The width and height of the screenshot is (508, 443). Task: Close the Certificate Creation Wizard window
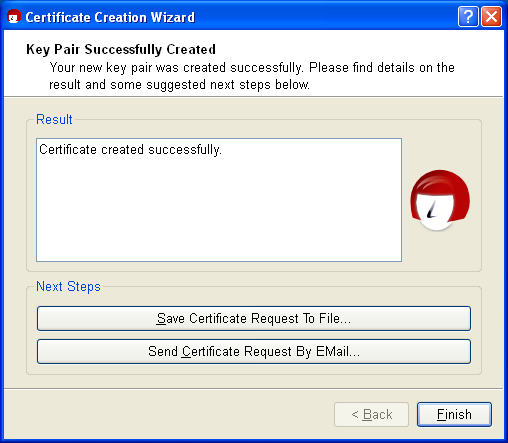[491, 17]
